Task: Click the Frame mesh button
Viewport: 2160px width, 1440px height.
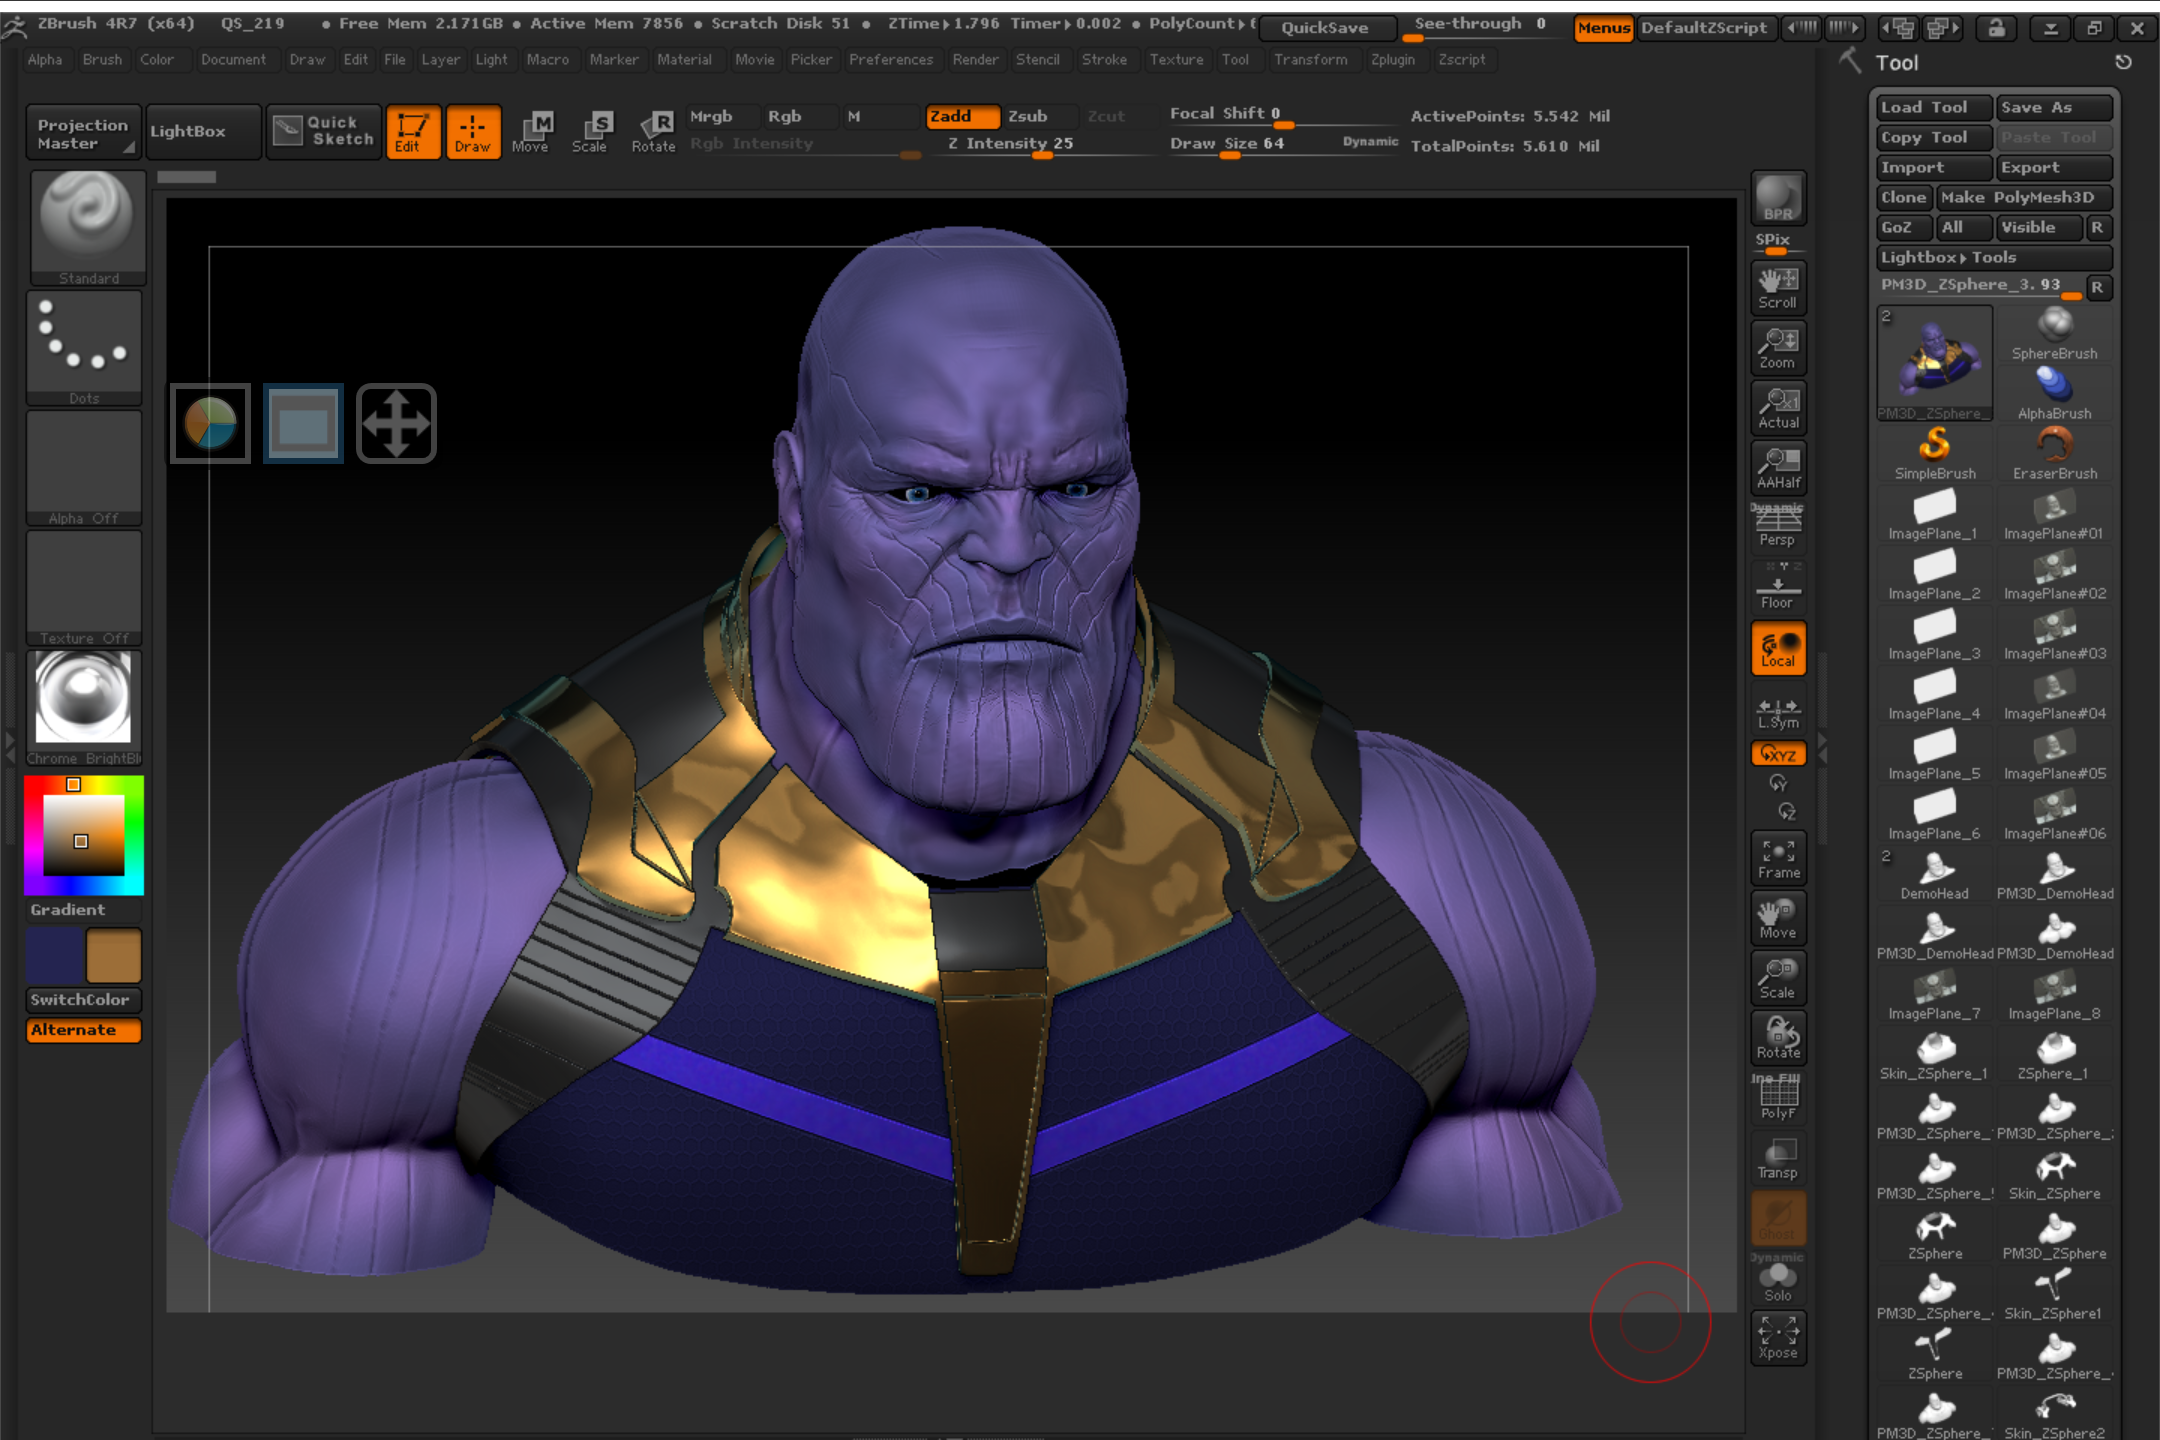Action: (x=1778, y=858)
